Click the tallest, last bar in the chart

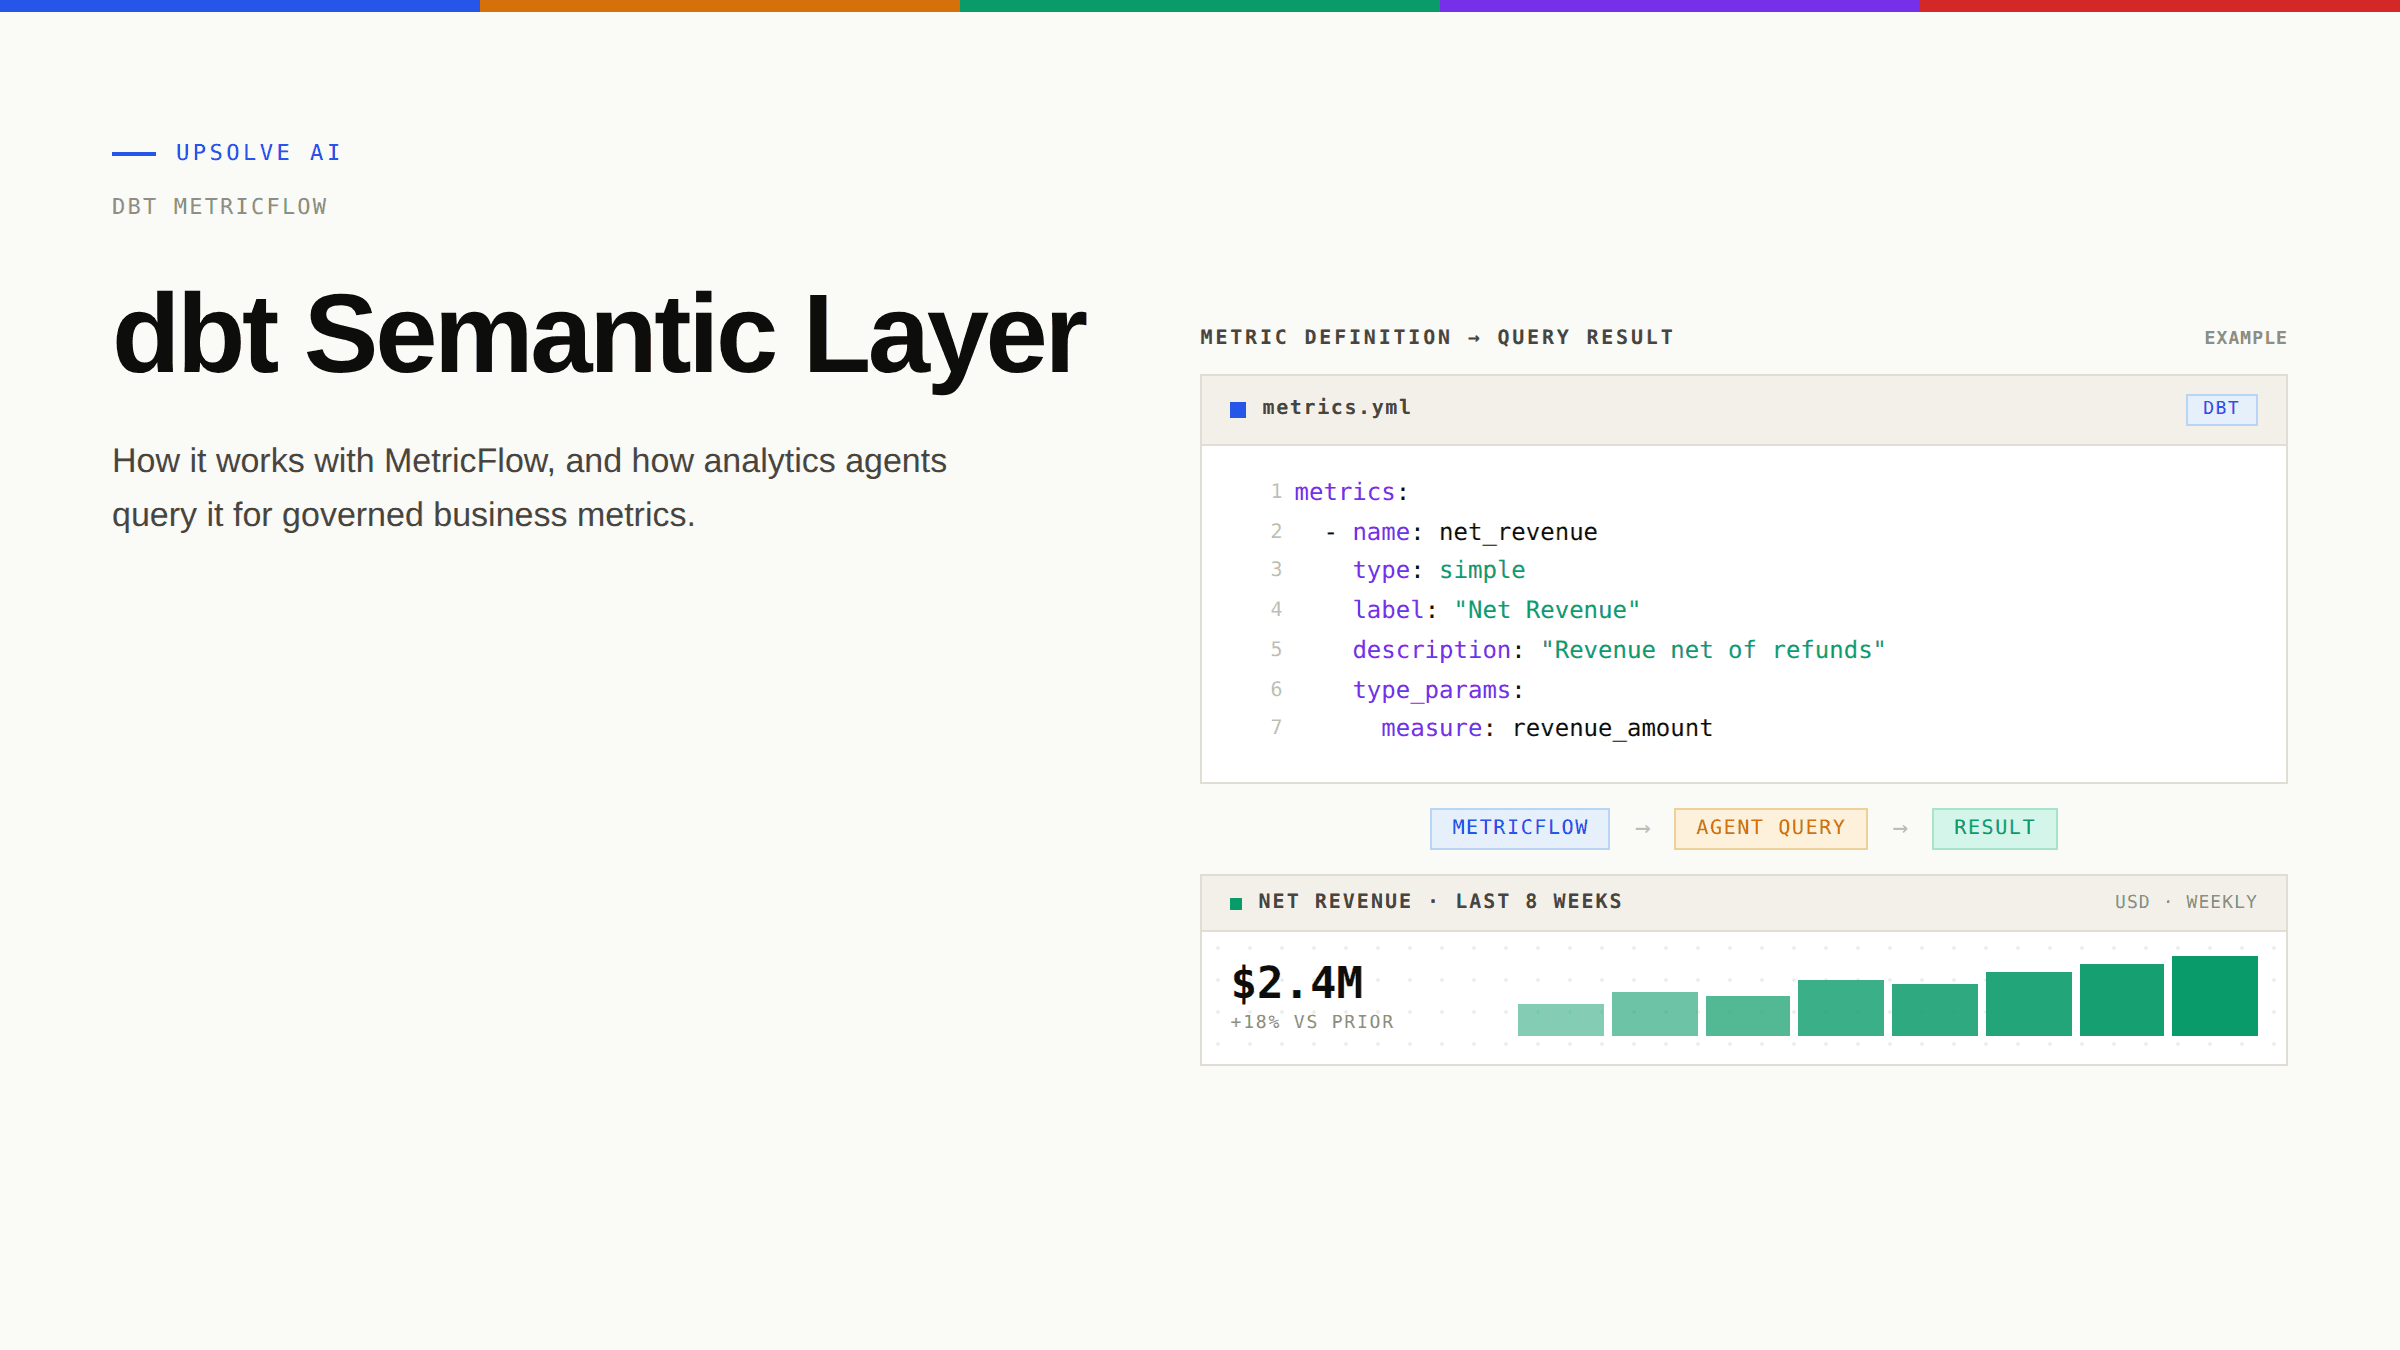(2214, 996)
